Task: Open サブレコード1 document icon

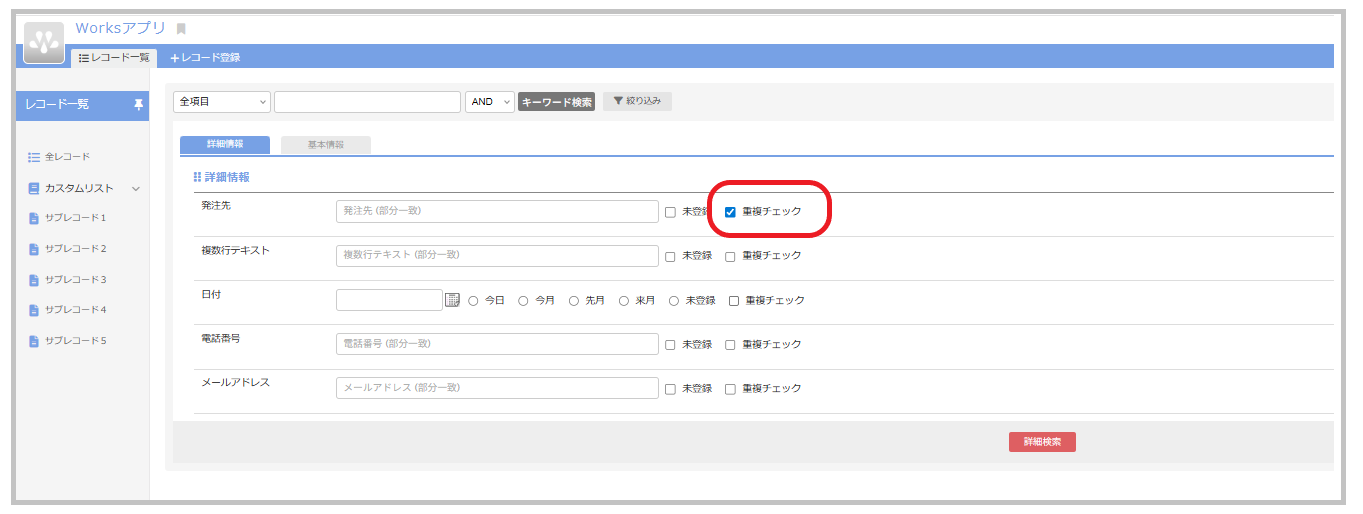Action: click(x=34, y=218)
